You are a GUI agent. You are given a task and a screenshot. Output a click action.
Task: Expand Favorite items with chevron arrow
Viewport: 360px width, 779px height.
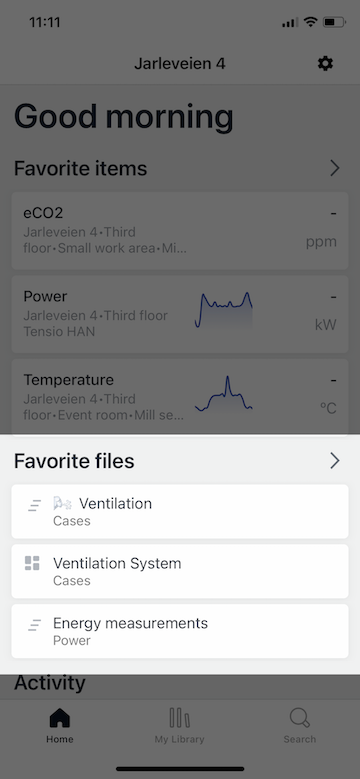coord(335,168)
